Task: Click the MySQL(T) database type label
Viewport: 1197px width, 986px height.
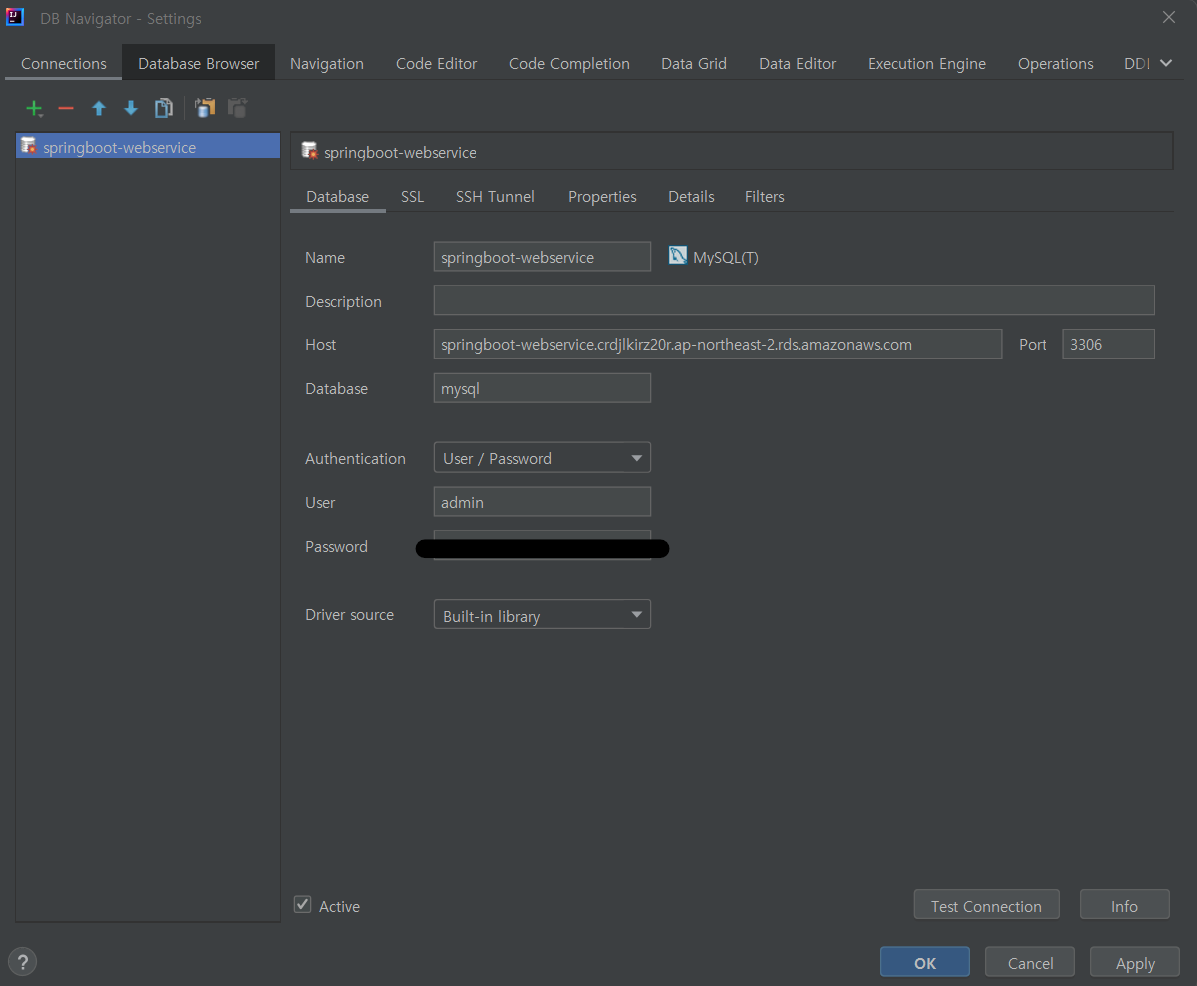Action: (x=726, y=258)
